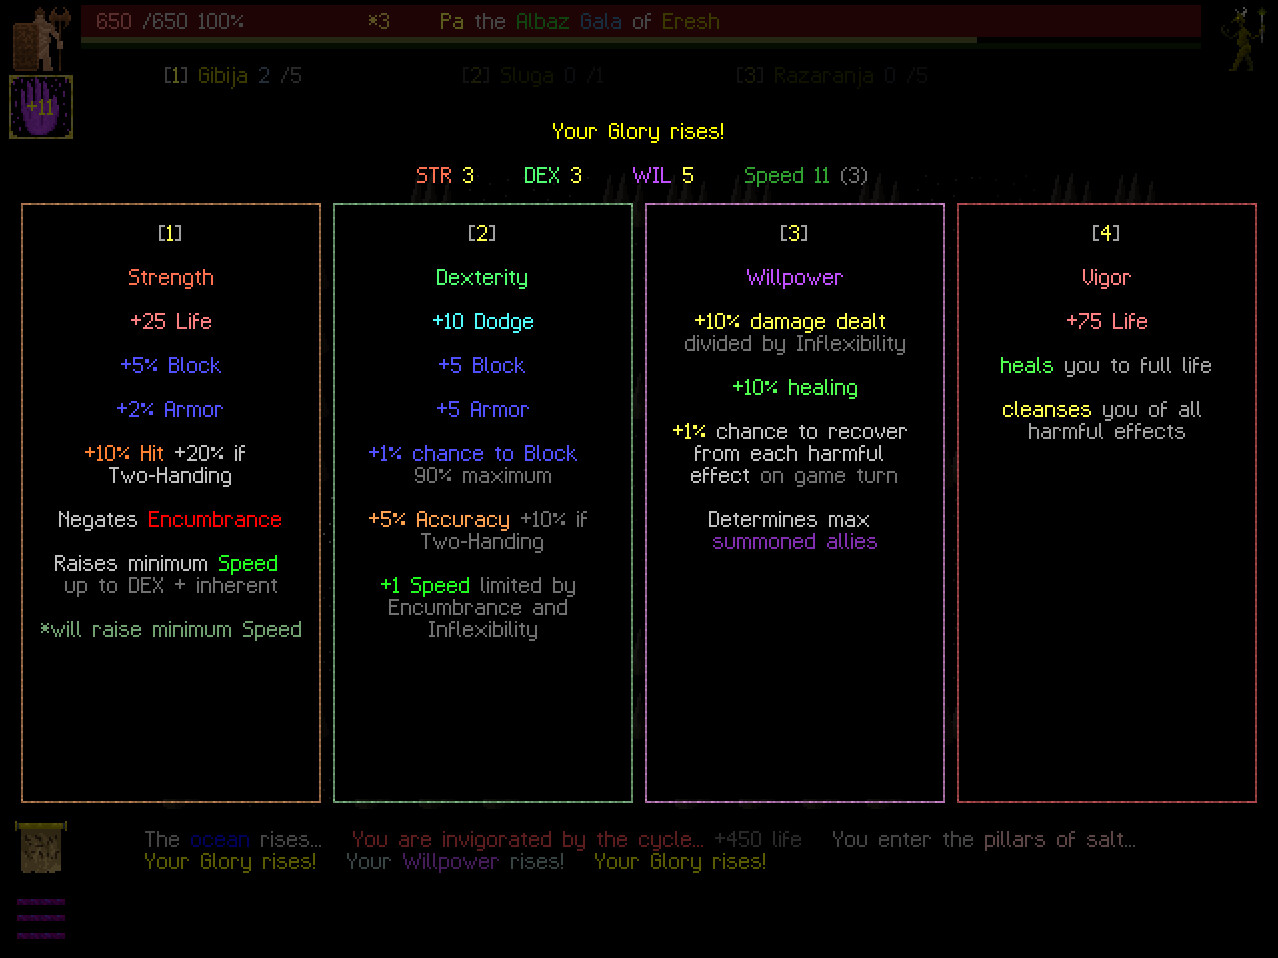Select the purple hand spell icon showing +11
The image size is (1278, 958).
tap(40, 107)
